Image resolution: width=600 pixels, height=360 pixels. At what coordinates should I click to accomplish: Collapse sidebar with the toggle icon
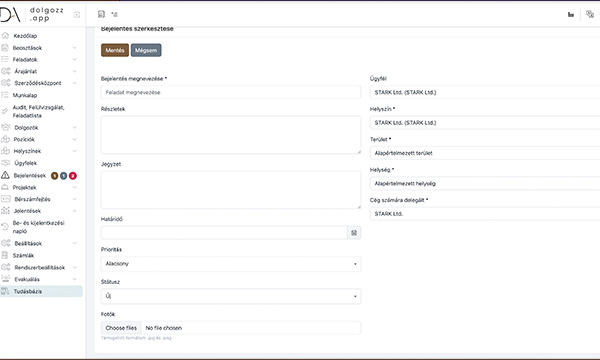(x=77, y=15)
